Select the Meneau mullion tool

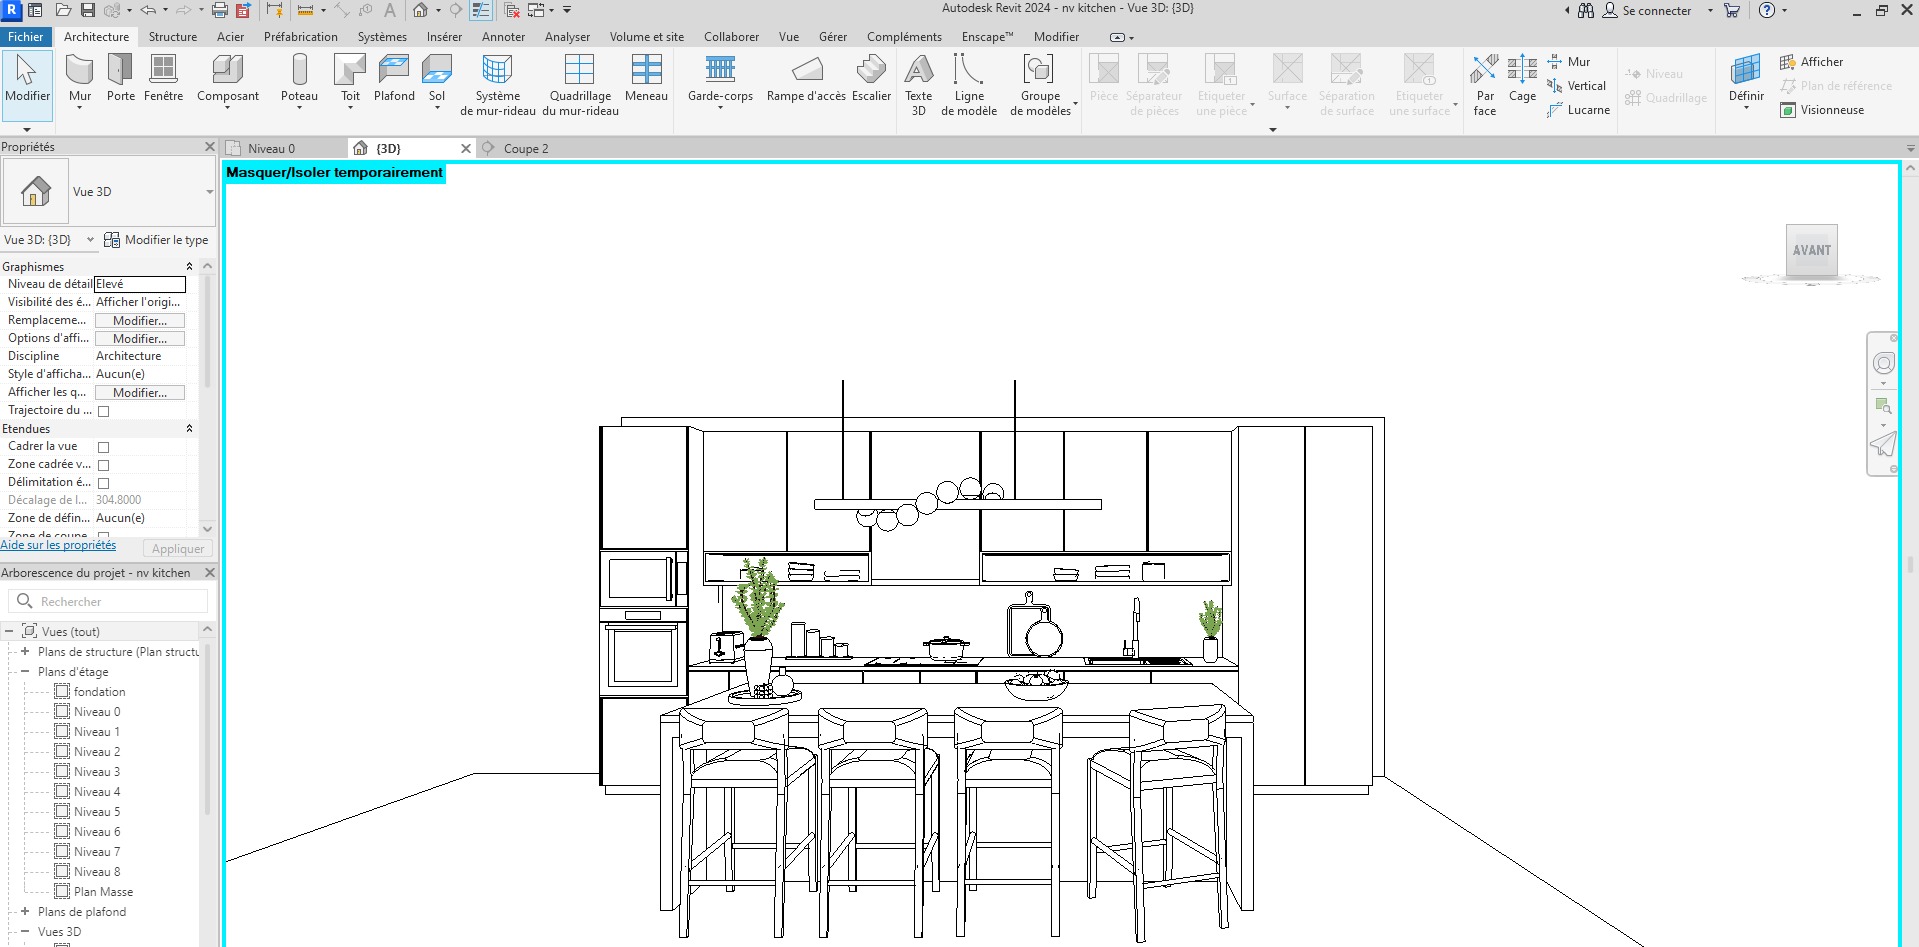[x=646, y=79]
